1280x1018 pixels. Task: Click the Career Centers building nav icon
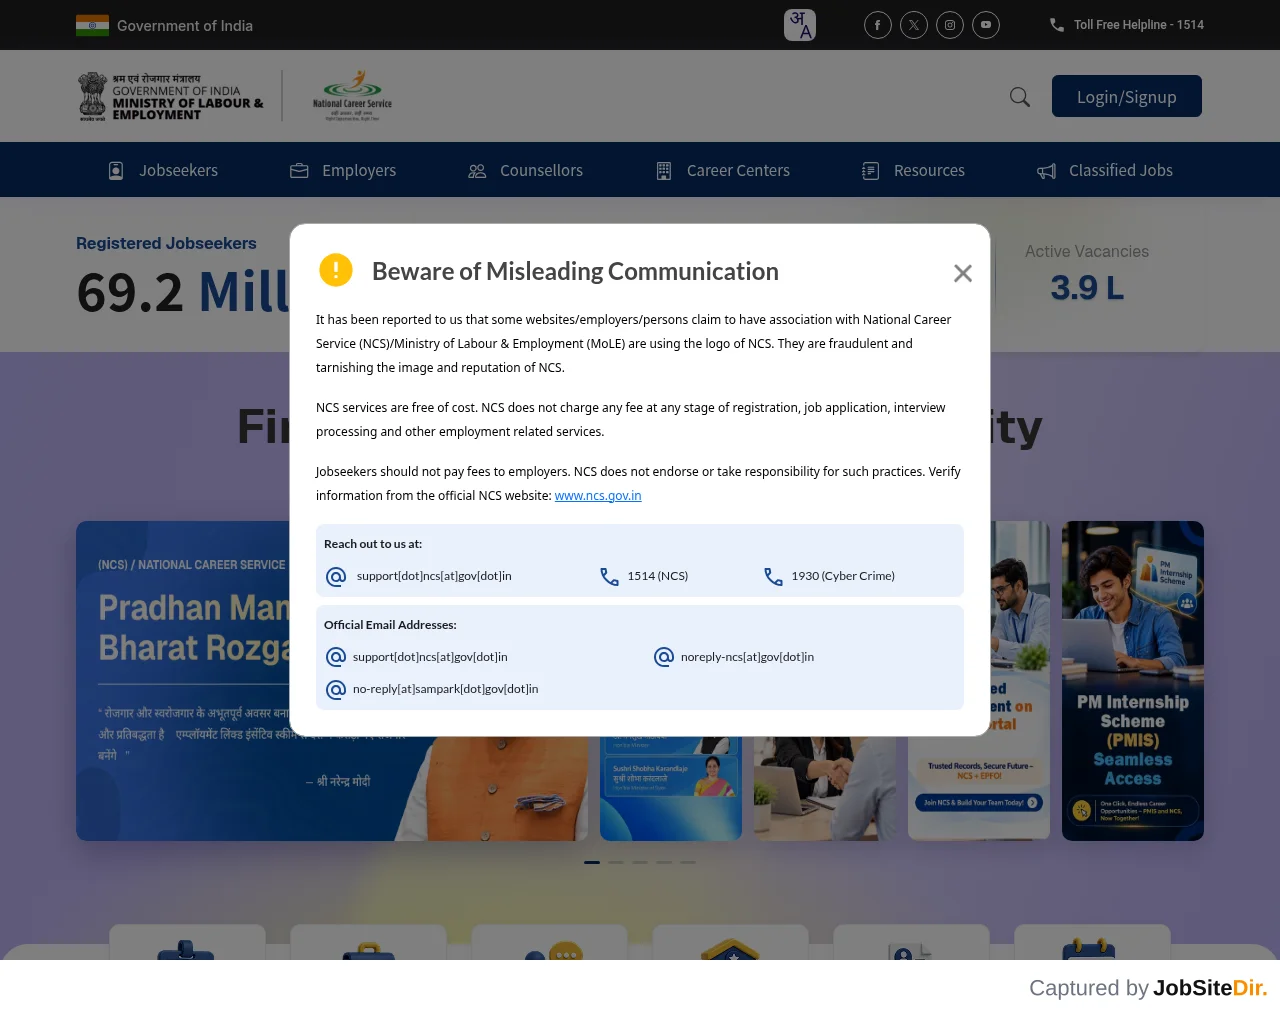click(x=664, y=171)
